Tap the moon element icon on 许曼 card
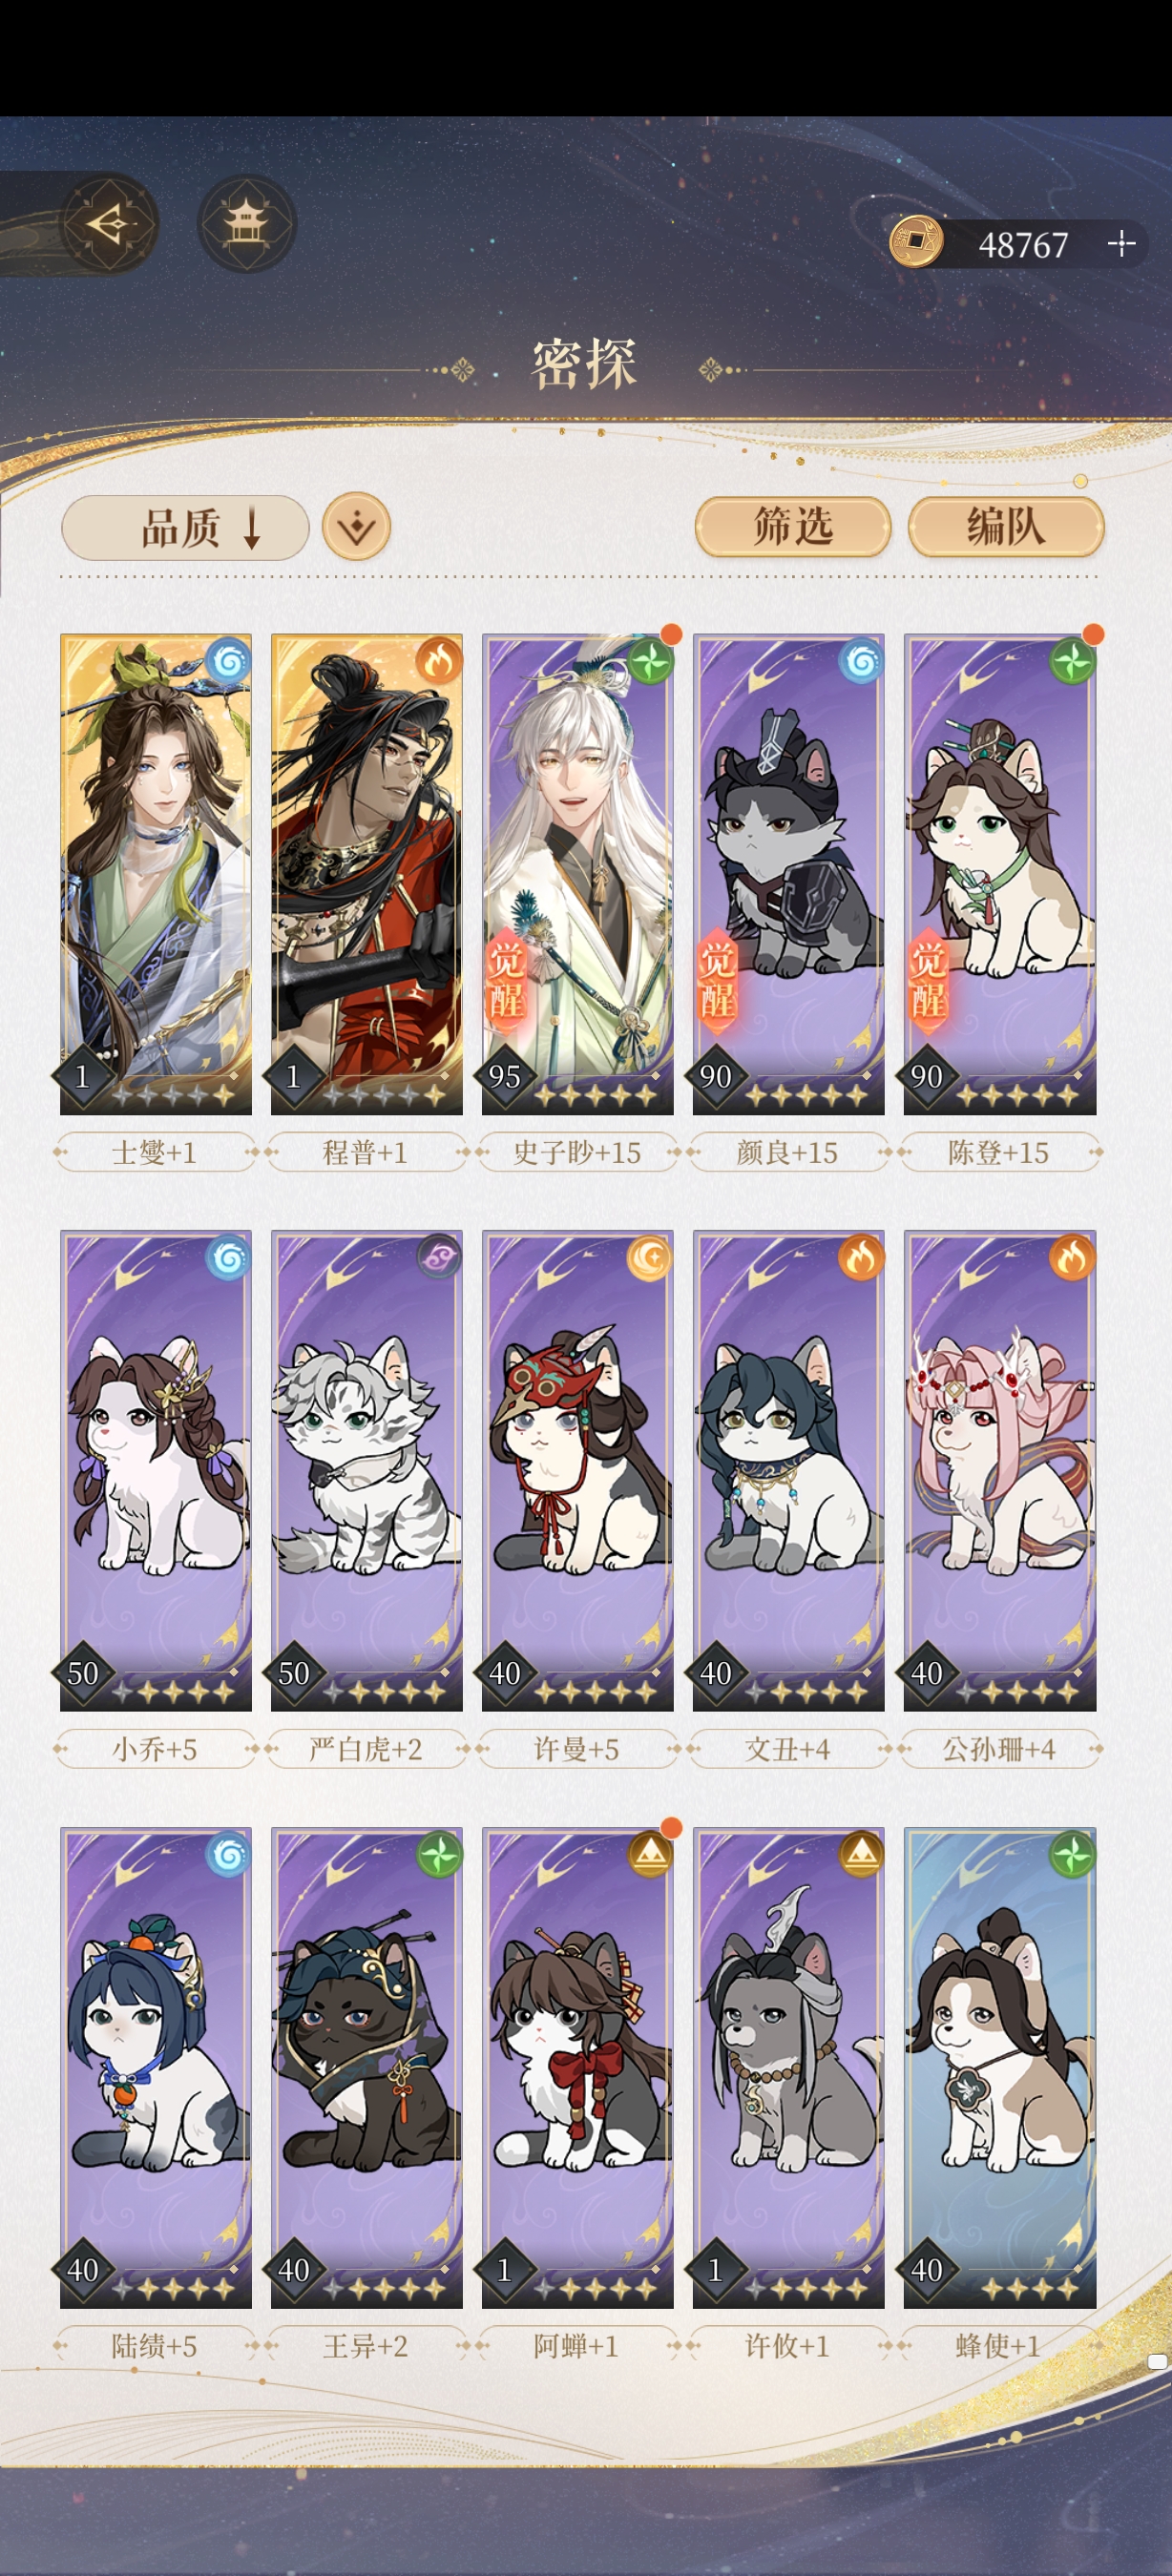Viewport: 1172px width, 2576px height. coord(650,1257)
